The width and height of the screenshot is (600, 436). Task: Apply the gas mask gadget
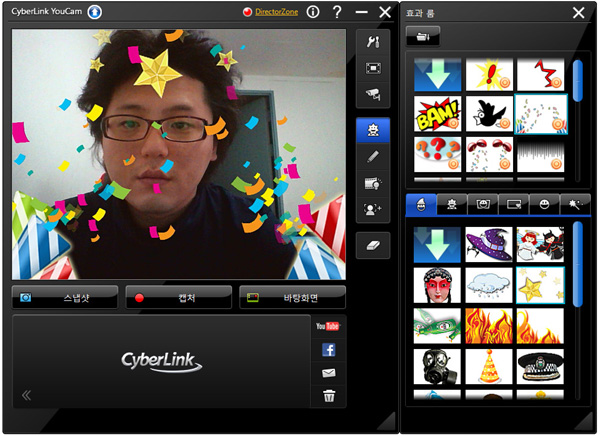(x=437, y=367)
